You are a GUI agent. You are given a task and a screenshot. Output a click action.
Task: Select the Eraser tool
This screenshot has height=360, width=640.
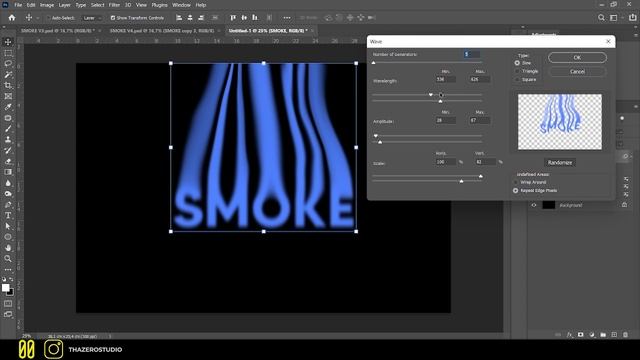pos(8,161)
